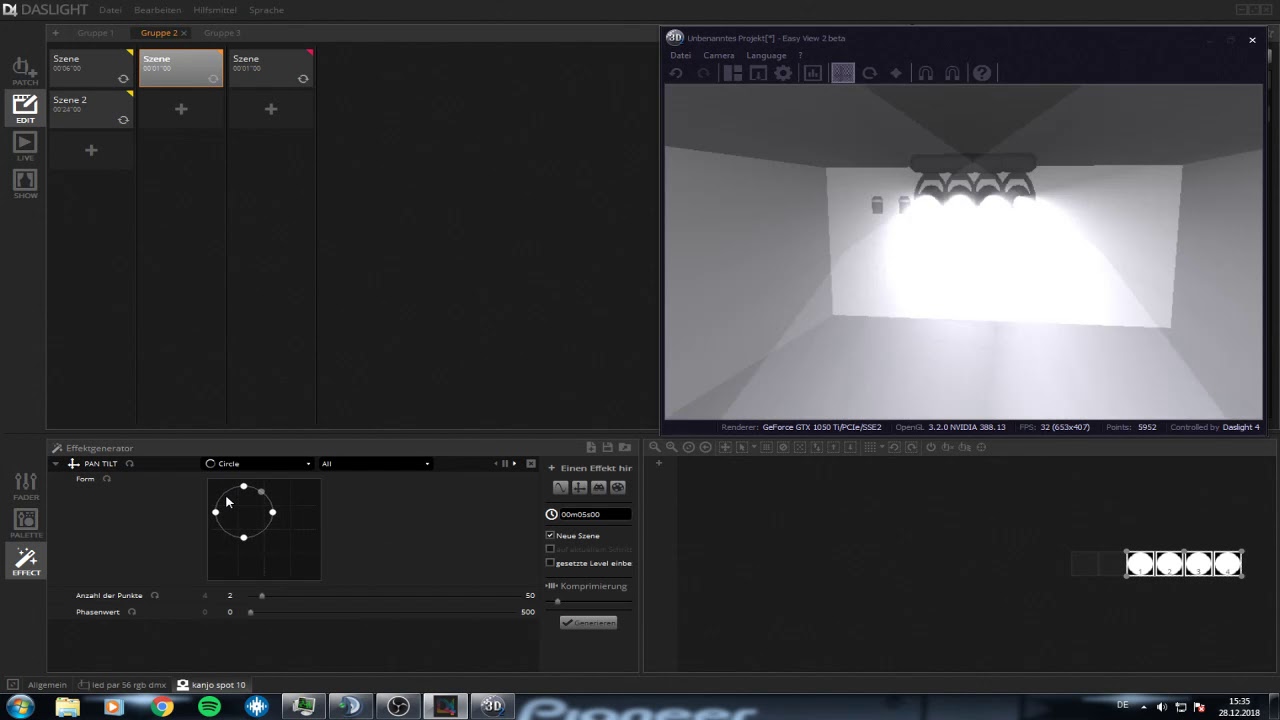Select first fixture circle in fixture area
Viewport: 1280px width, 720px height.
(x=1140, y=564)
